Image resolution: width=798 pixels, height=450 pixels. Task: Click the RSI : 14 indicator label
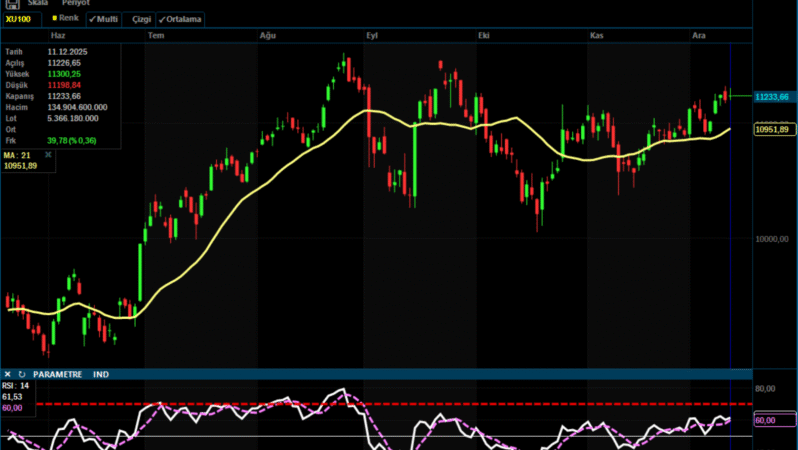(16, 385)
